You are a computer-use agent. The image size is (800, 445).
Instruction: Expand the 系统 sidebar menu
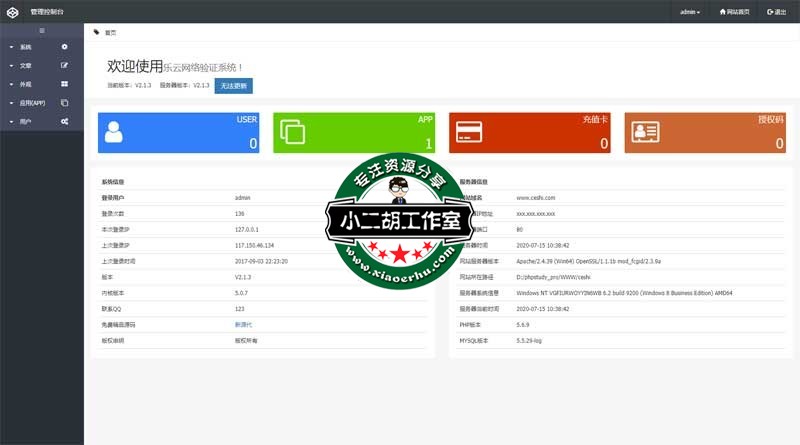click(25, 47)
